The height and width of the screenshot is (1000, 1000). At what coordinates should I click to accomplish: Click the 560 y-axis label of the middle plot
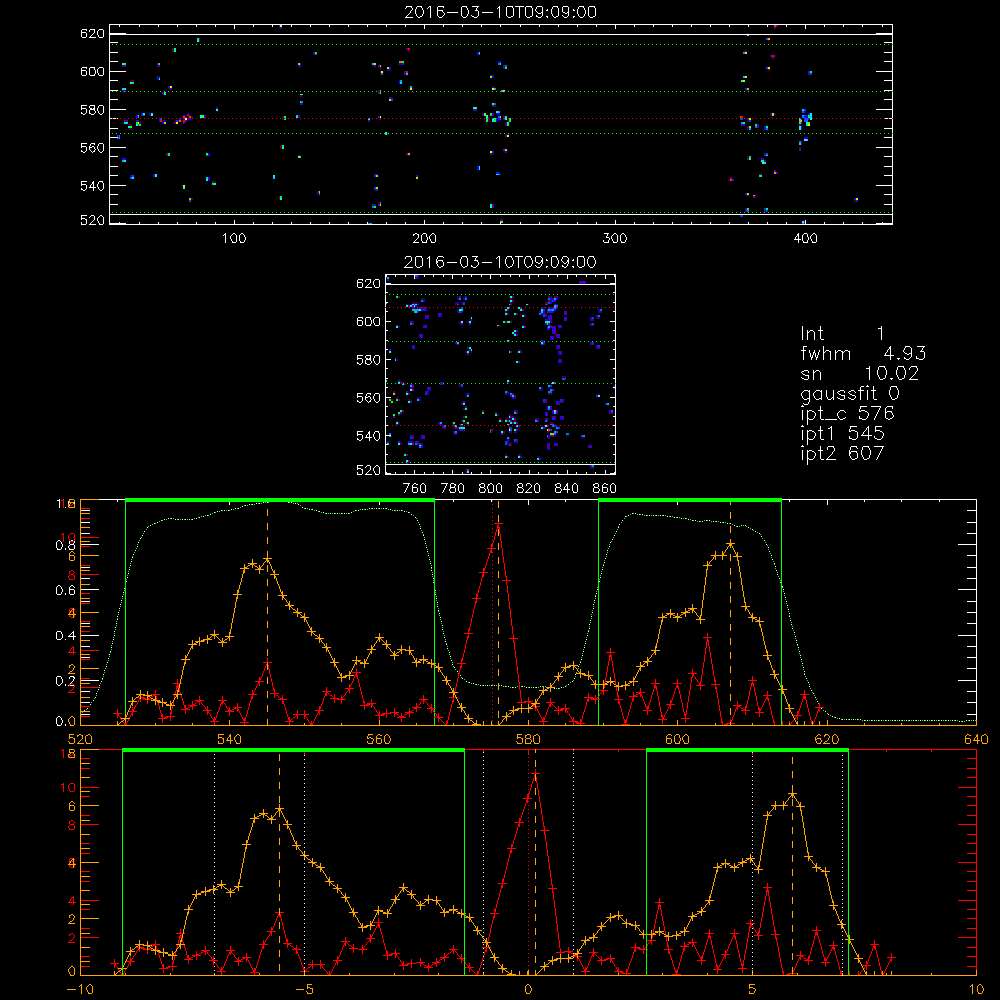pos(369,398)
